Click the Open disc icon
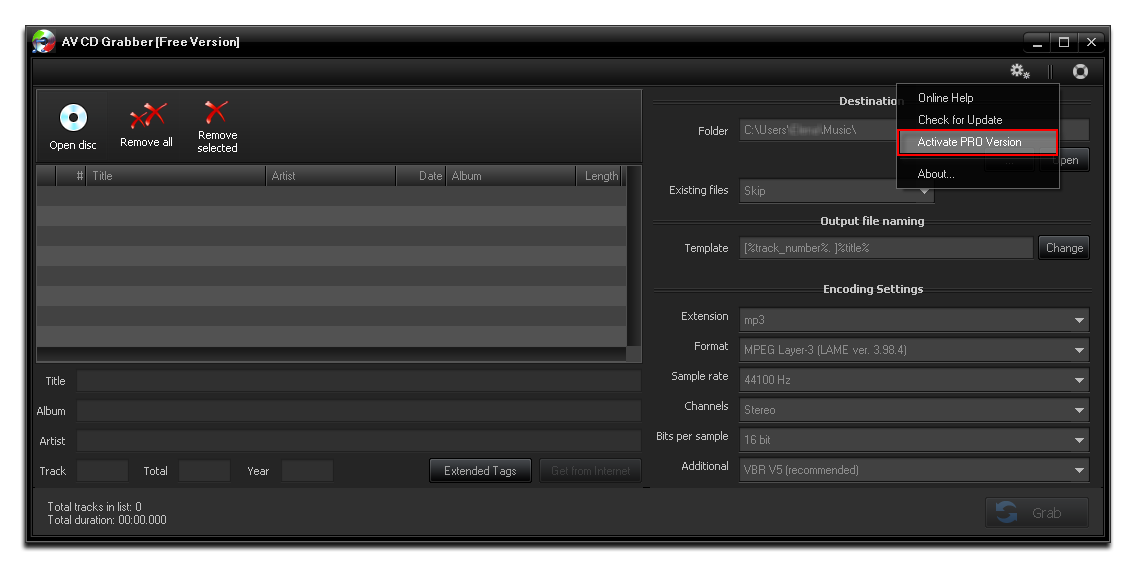The height and width of the screenshot is (568, 1136). coord(73,119)
